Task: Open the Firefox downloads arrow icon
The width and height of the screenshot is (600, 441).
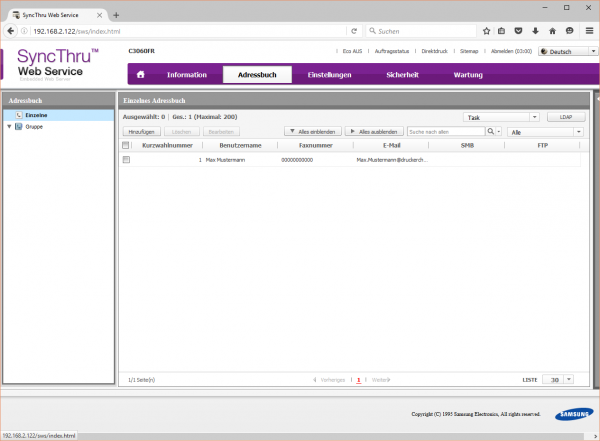Action: tap(537, 31)
